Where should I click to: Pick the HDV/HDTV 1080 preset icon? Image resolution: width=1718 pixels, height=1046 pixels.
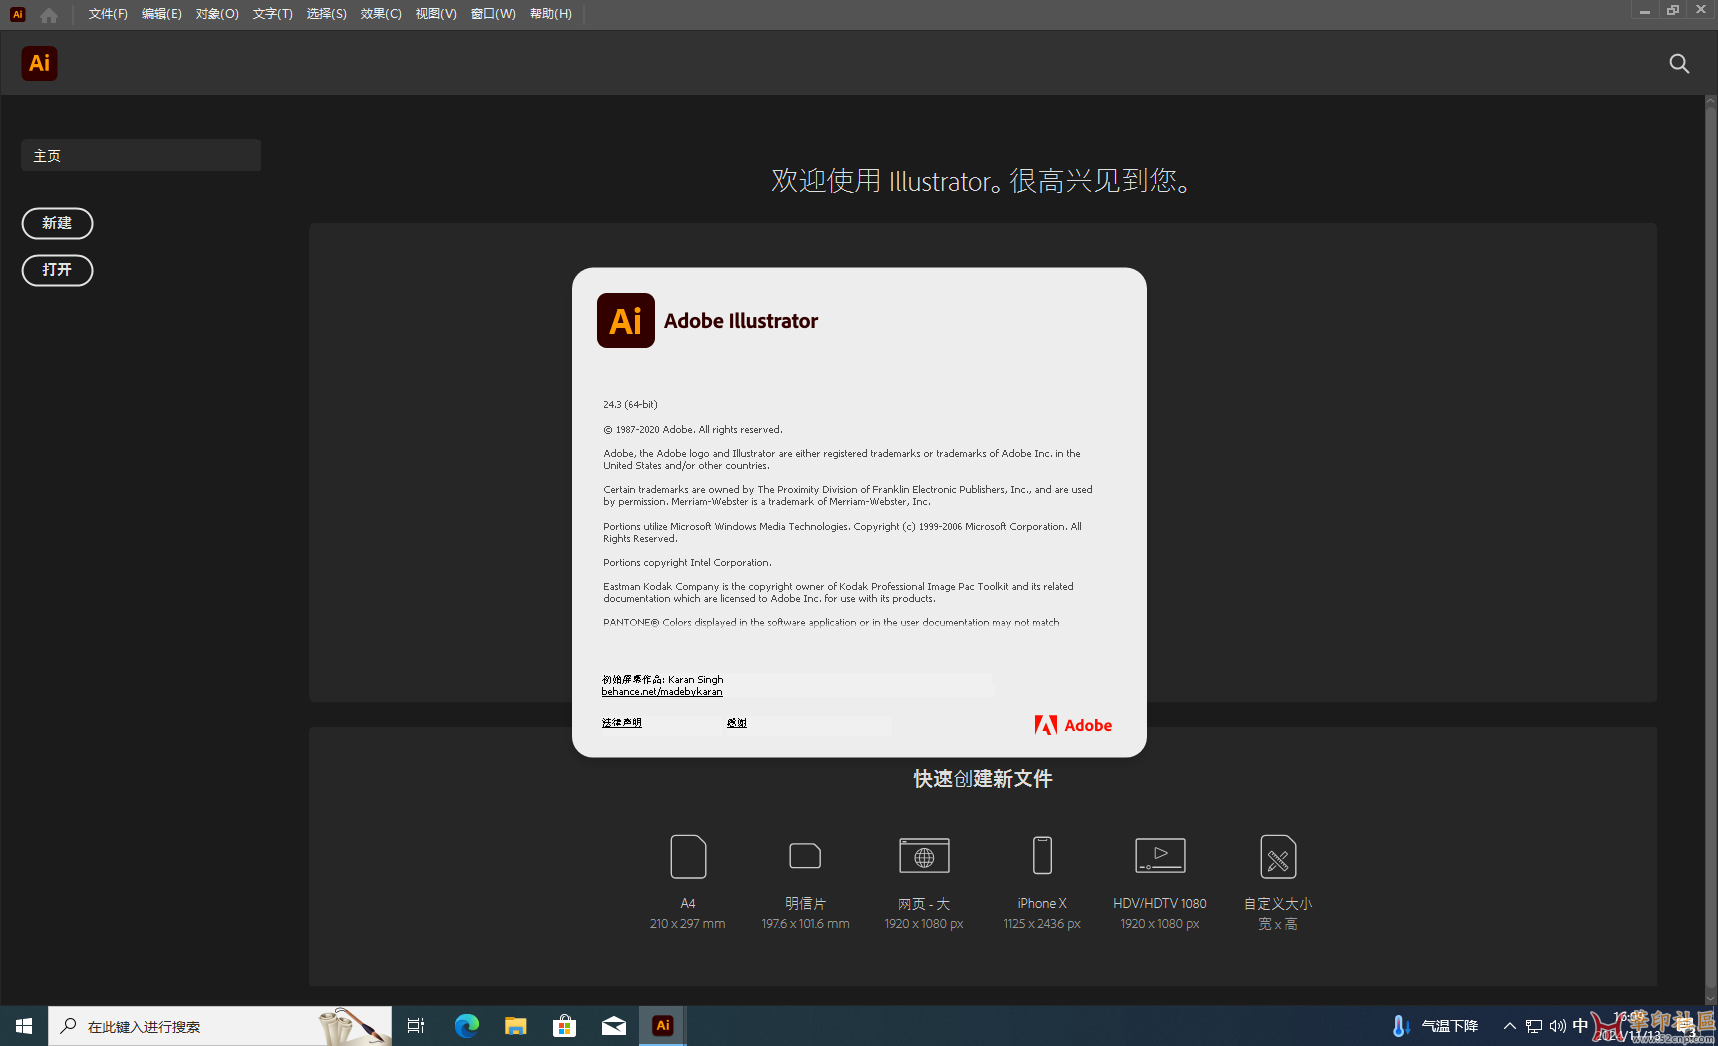pos(1160,856)
